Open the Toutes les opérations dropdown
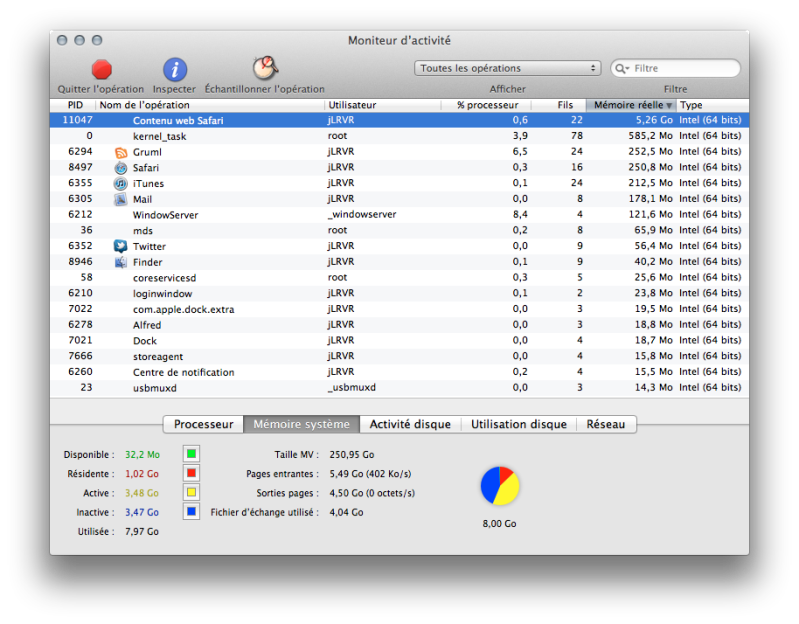This screenshot has height=624, width=799. click(x=508, y=68)
